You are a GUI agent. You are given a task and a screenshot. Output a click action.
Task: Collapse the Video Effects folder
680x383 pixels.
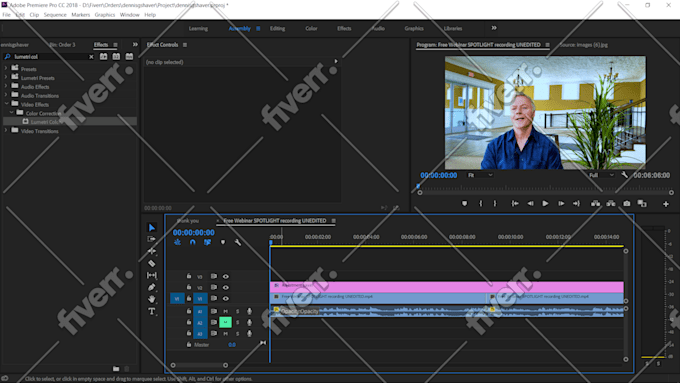6,104
